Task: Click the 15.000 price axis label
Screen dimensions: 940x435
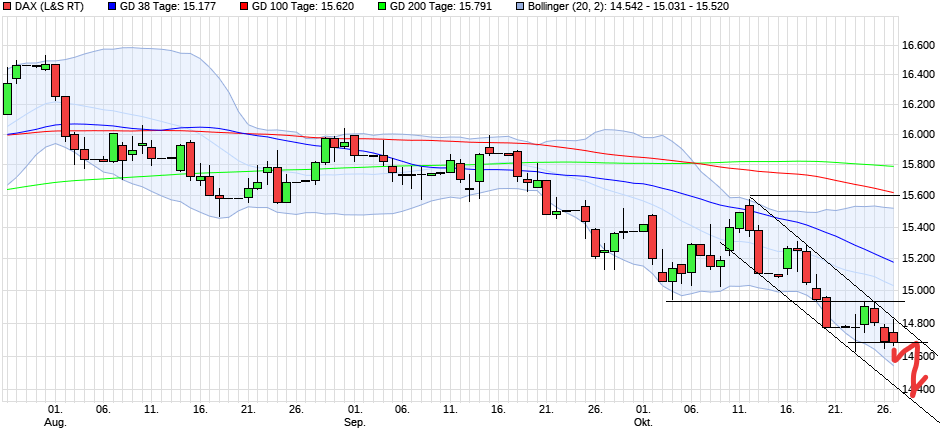Action: (917, 291)
